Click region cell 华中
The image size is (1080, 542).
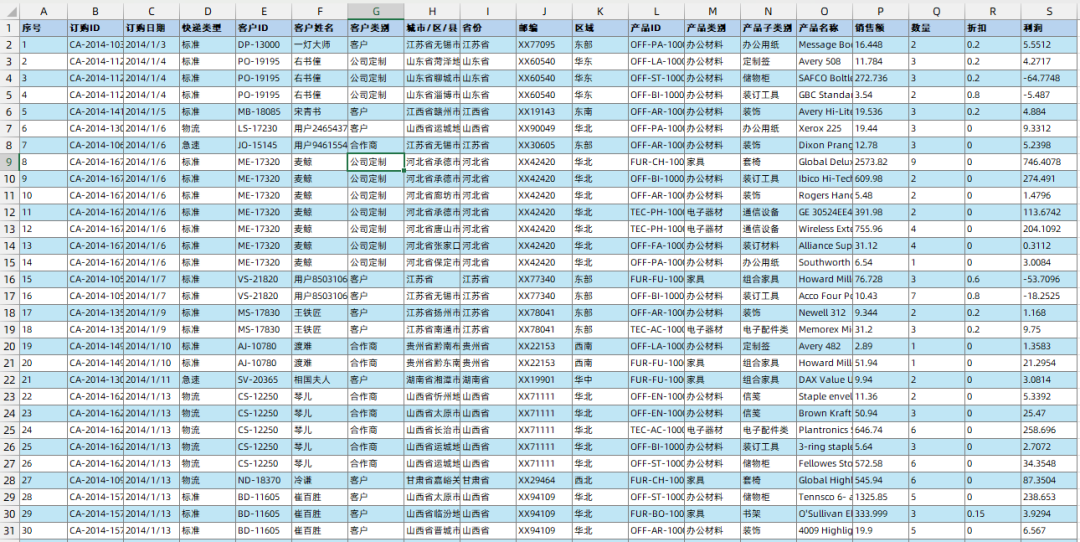click(600, 379)
